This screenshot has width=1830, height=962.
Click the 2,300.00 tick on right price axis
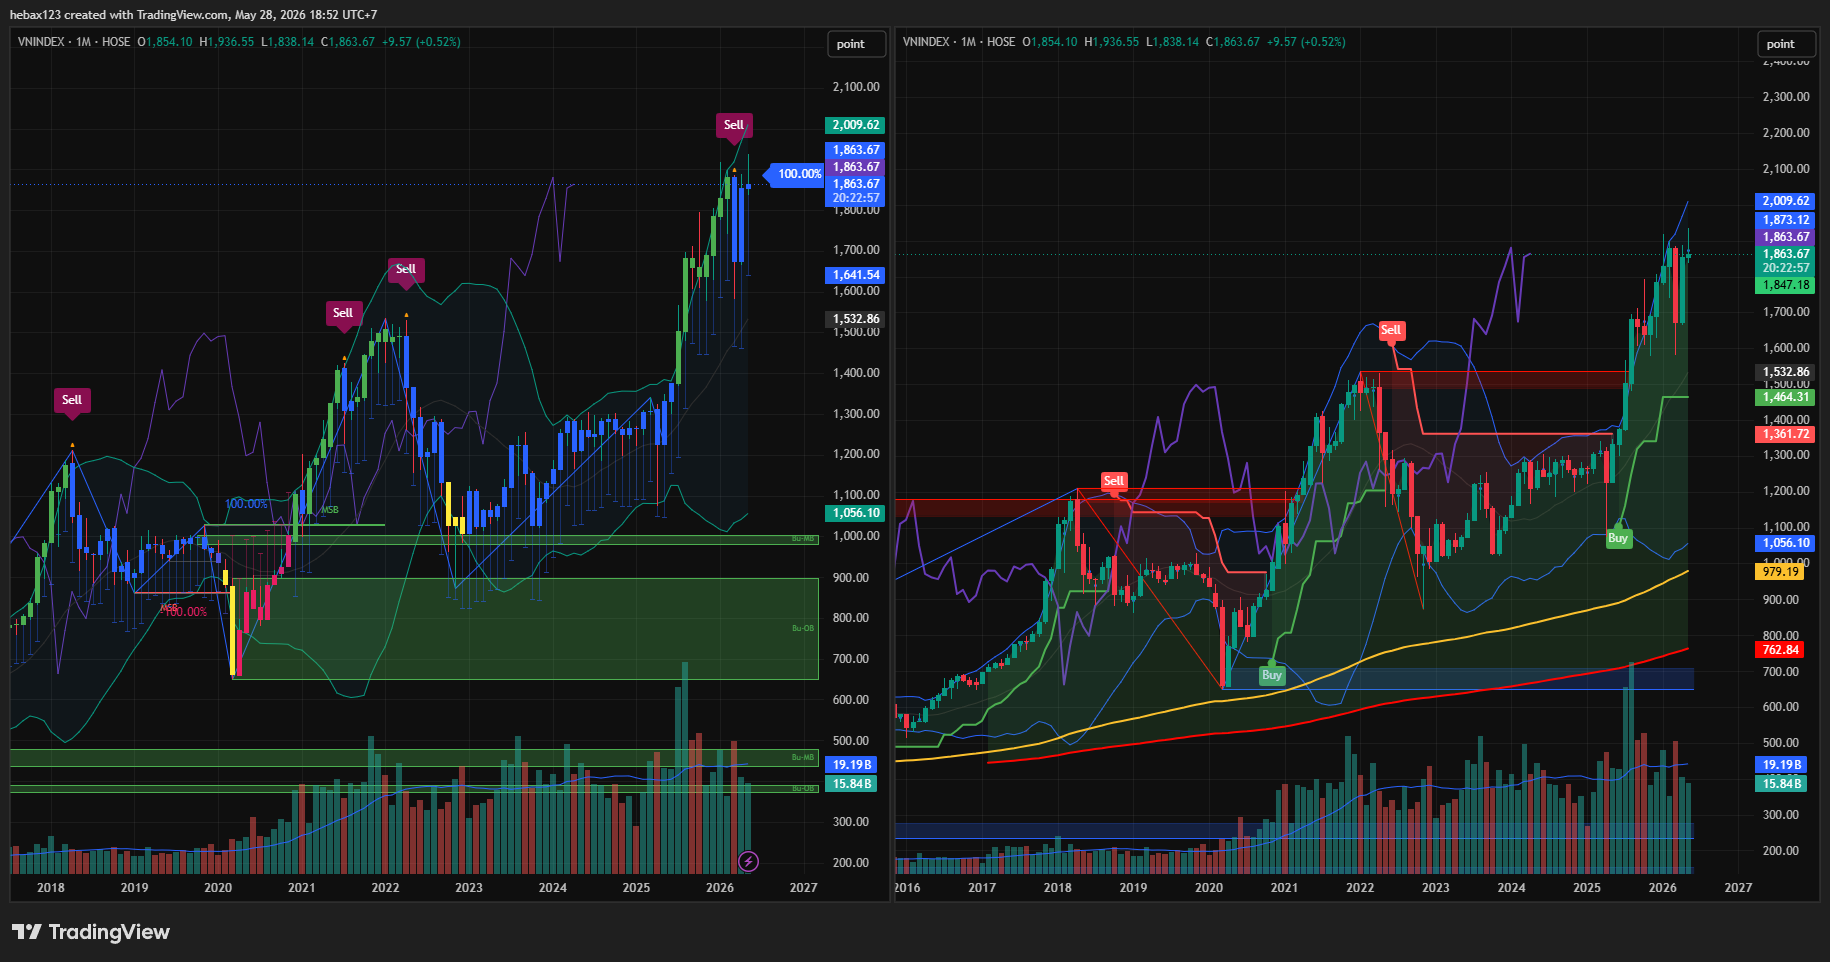[x=1786, y=97]
